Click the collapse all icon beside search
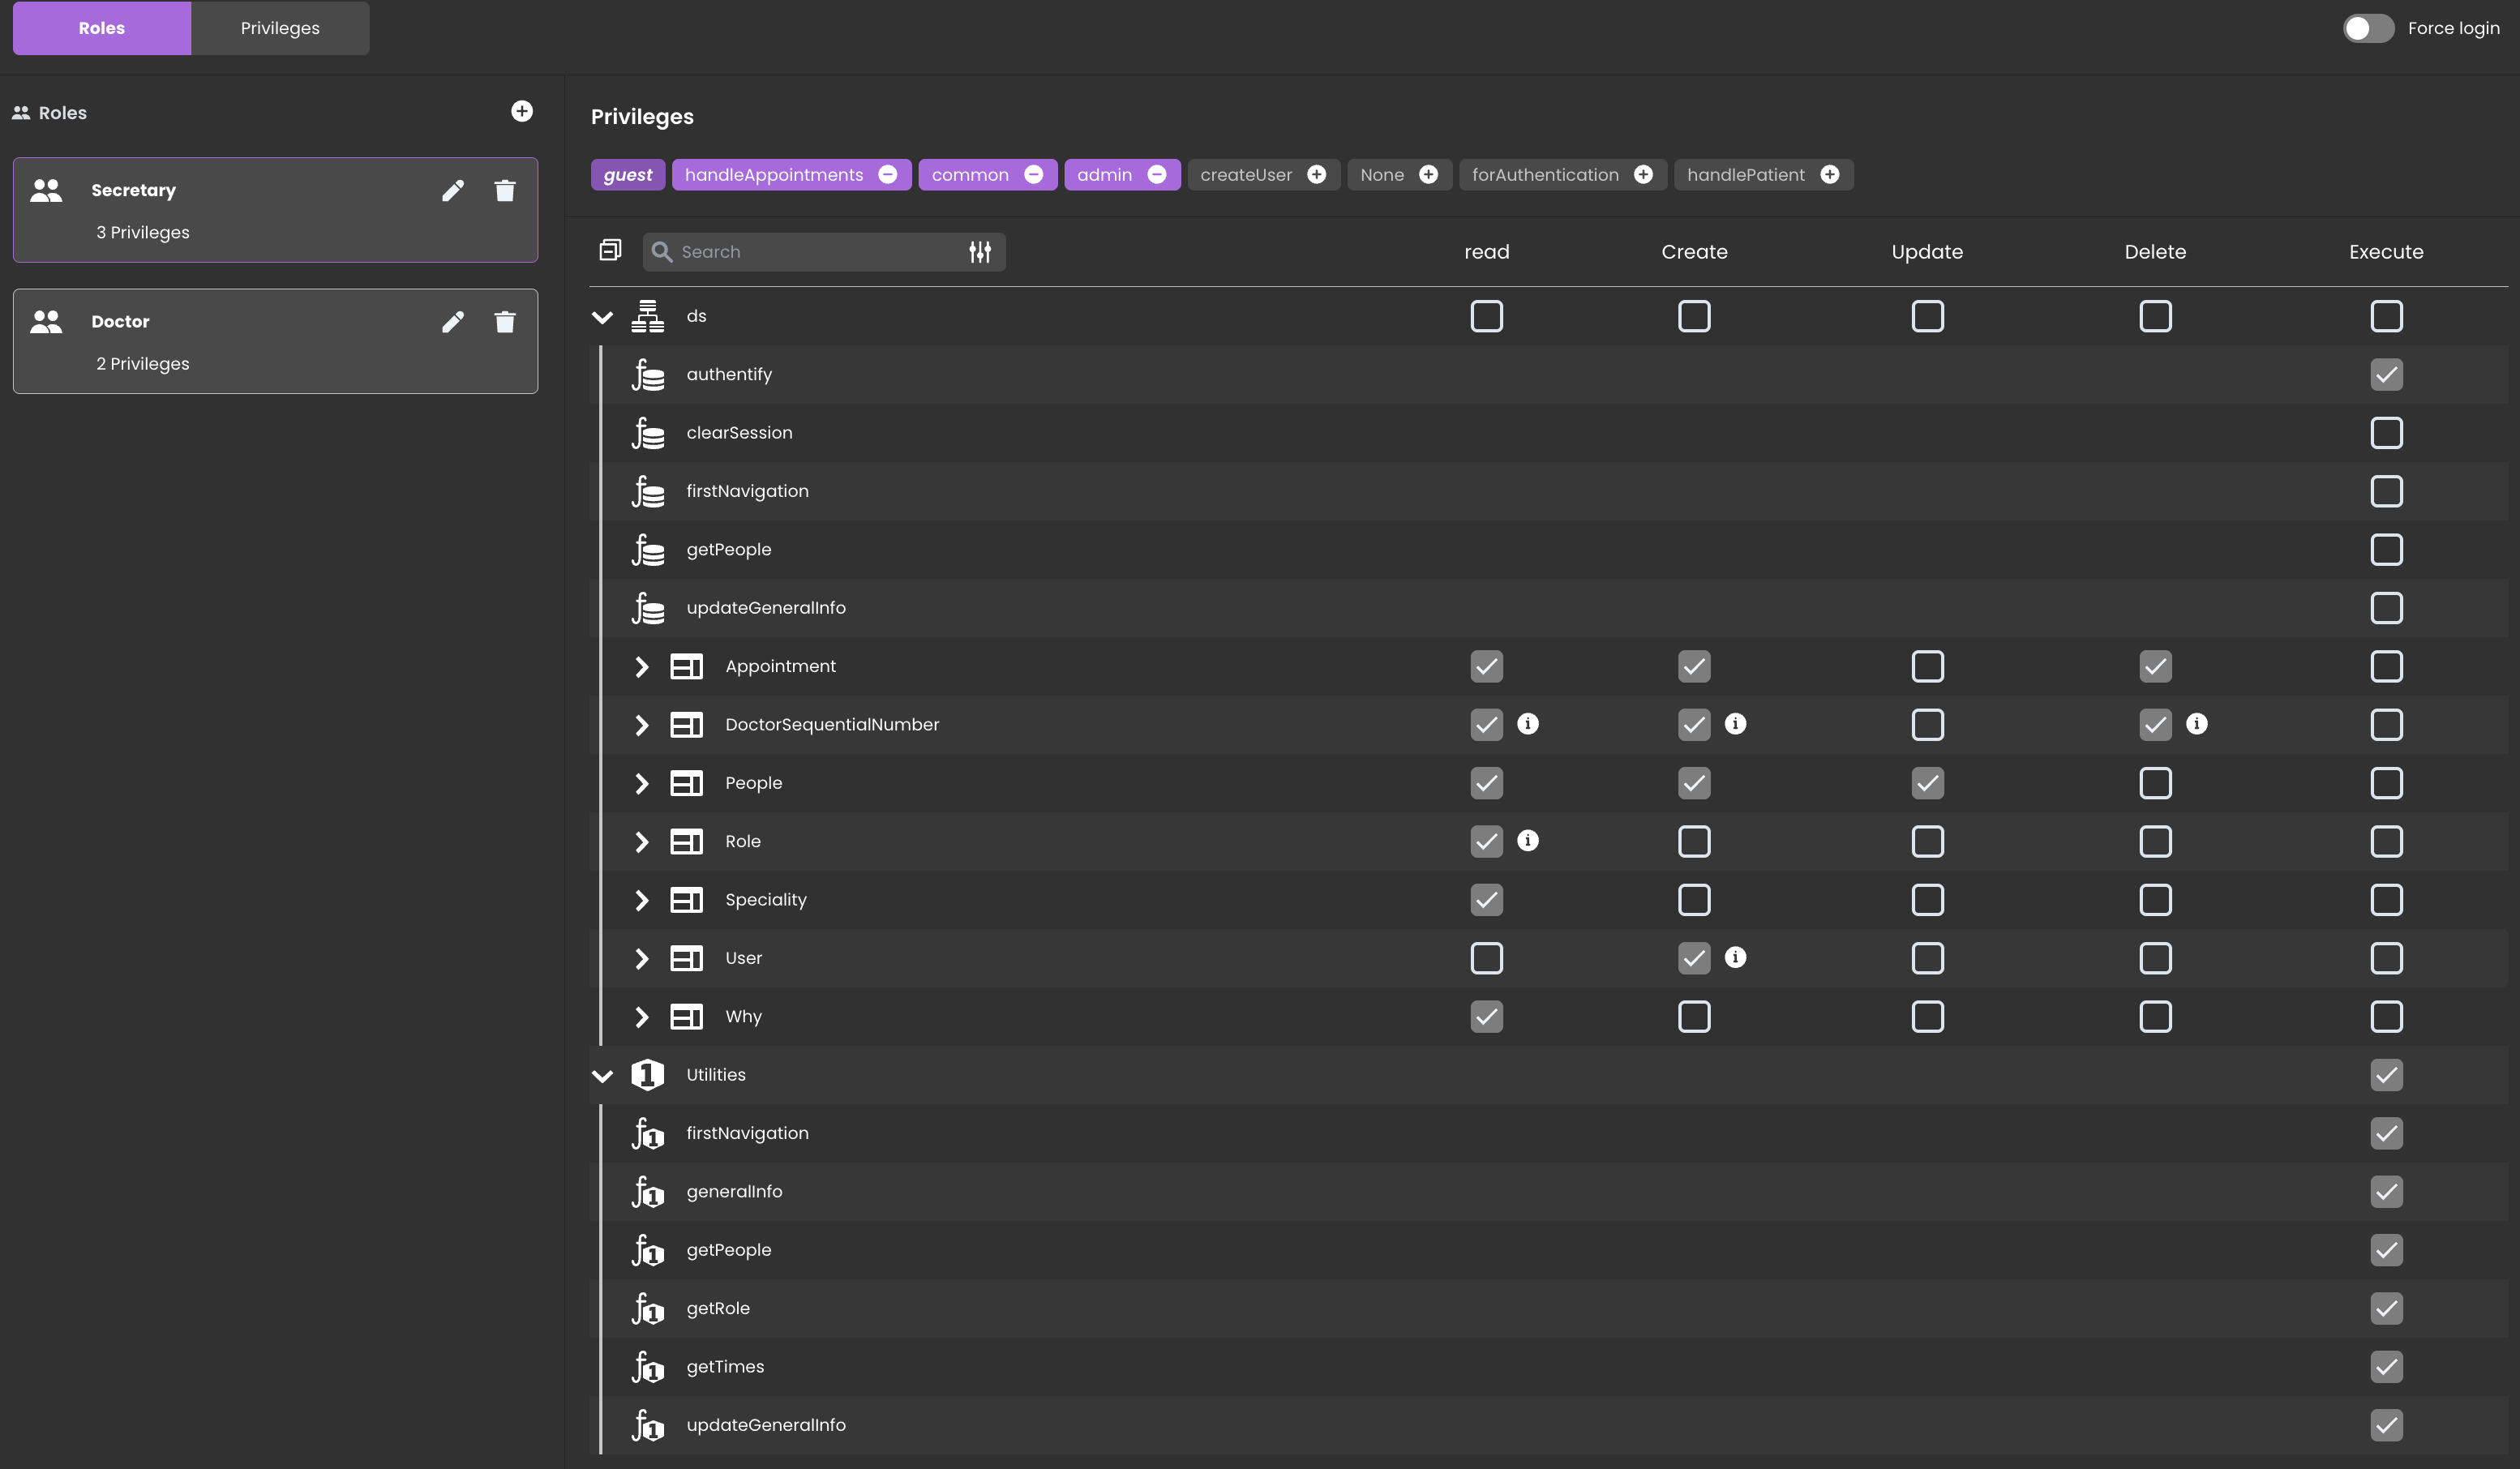2520x1469 pixels. [x=610, y=250]
